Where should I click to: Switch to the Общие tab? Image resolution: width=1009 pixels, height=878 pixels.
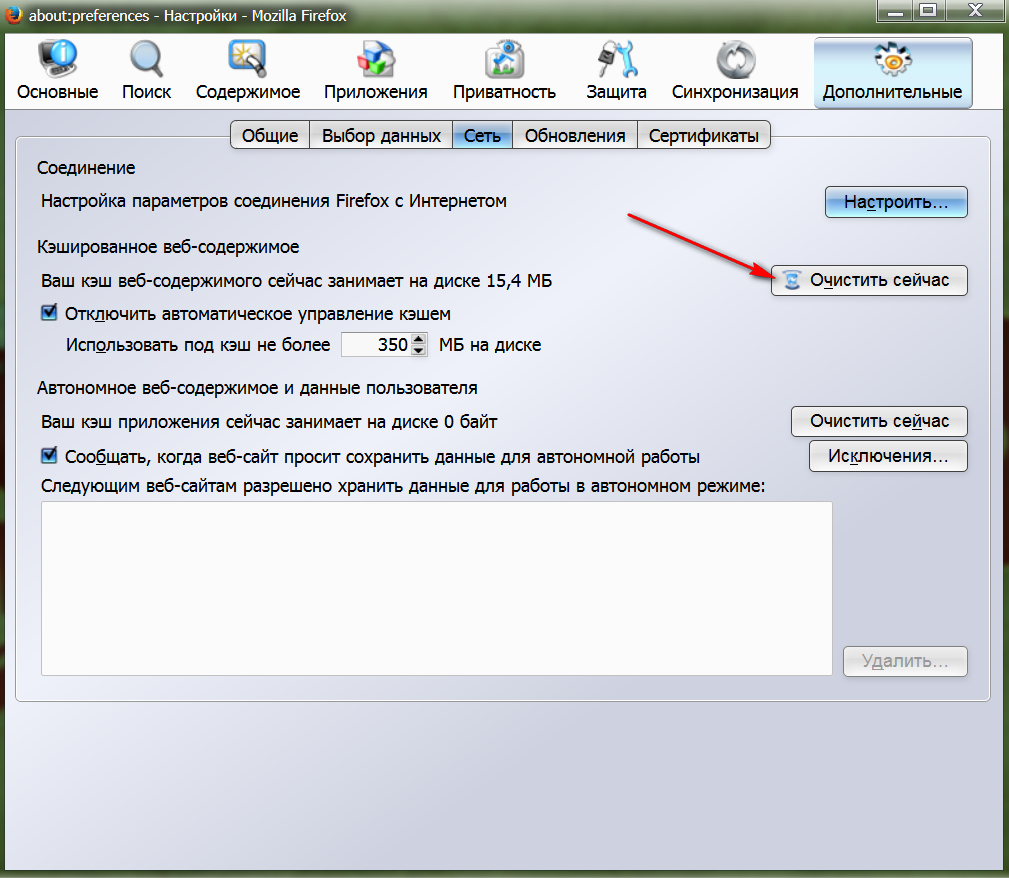click(x=270, y=135)
